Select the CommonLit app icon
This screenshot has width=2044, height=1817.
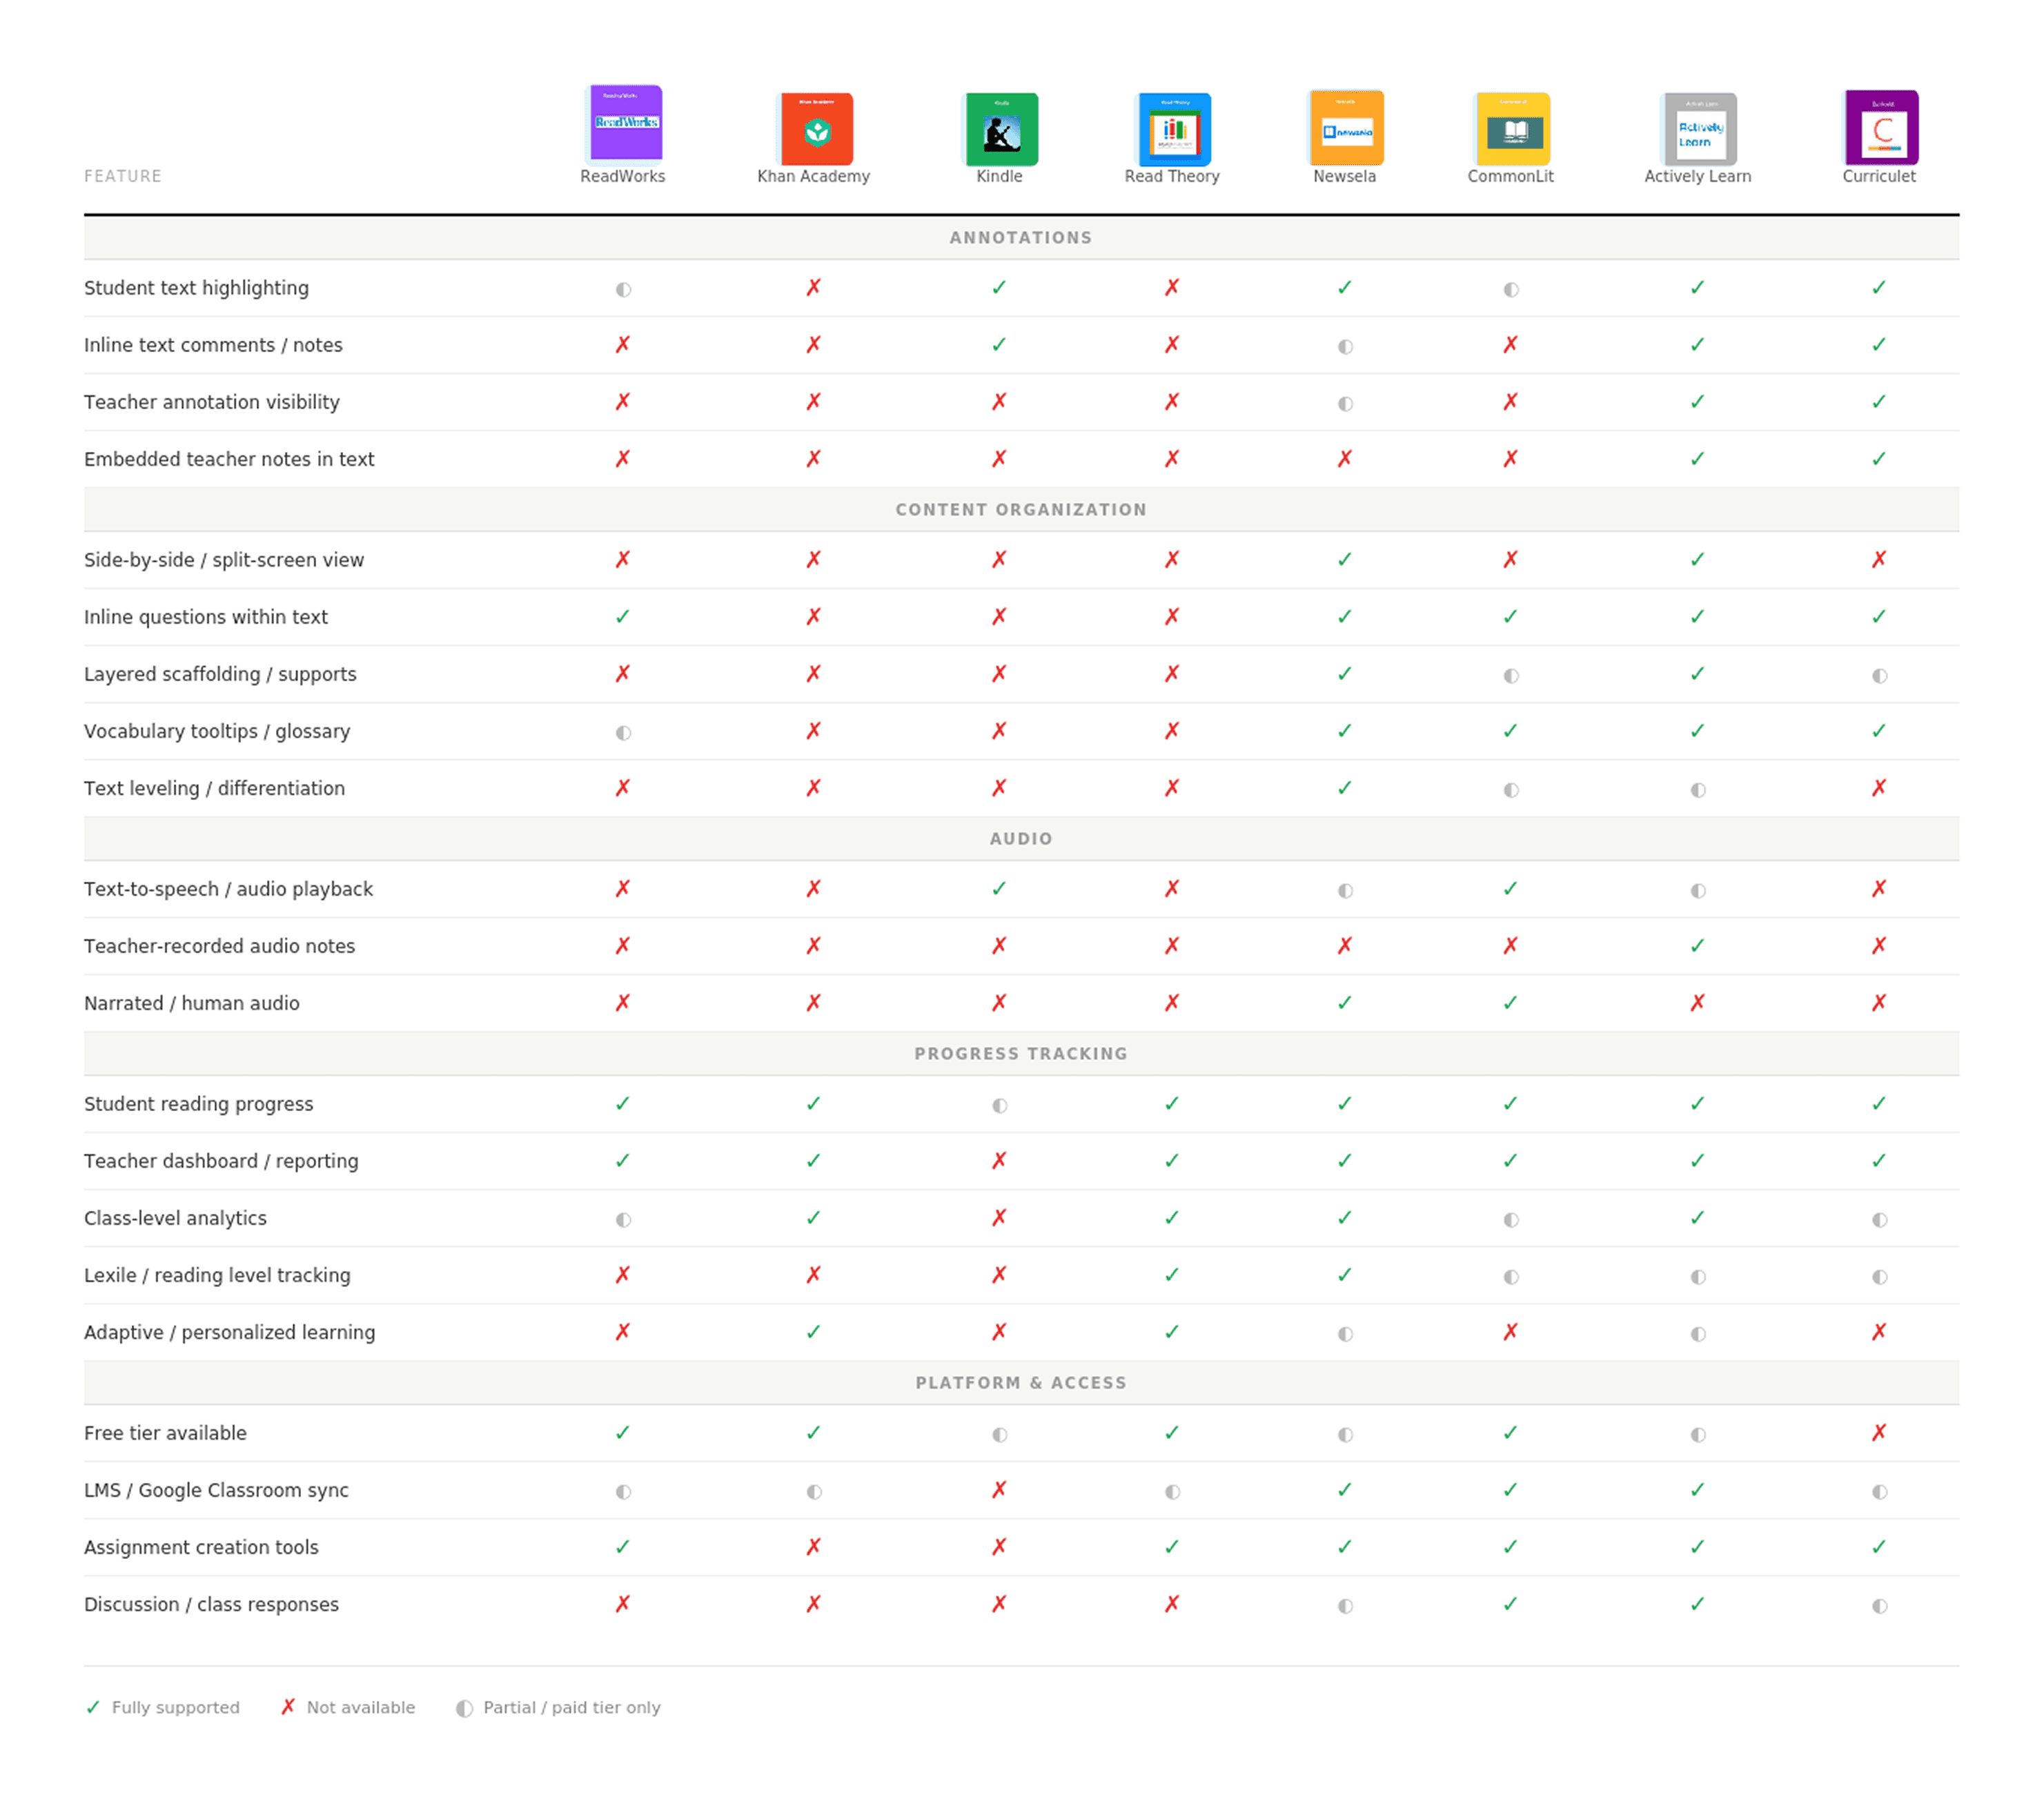1513,129
